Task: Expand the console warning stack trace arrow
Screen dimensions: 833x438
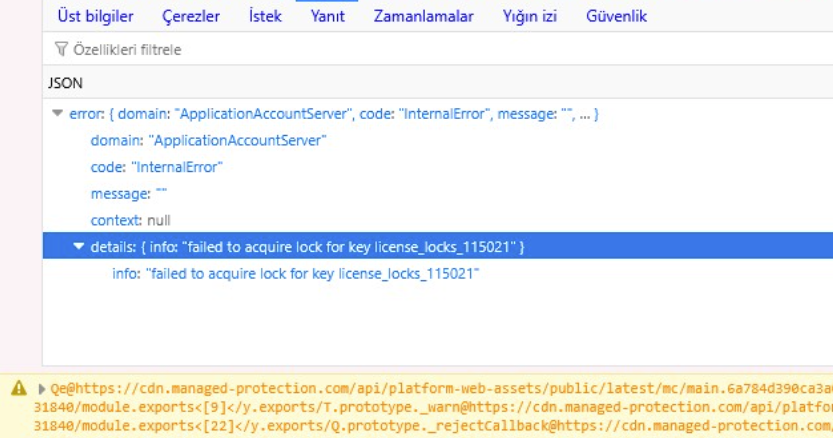Action: (41, 389)
